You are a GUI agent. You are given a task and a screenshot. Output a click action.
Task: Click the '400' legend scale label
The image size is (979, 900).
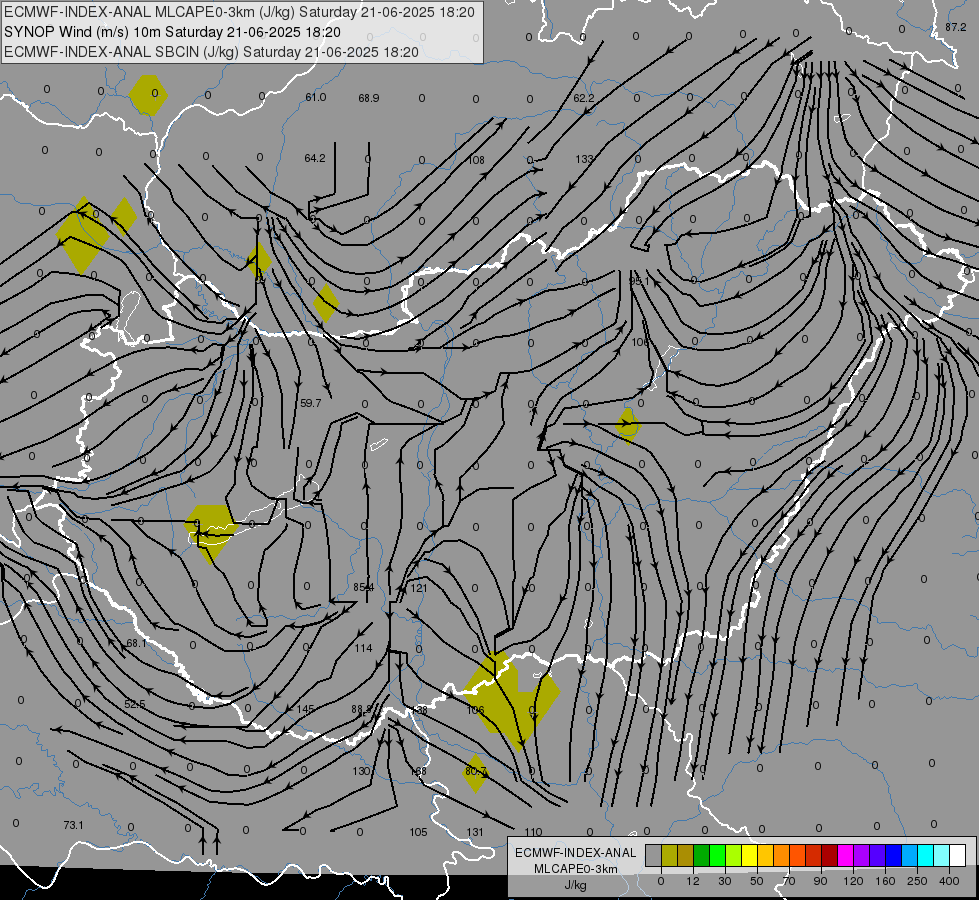949,881
